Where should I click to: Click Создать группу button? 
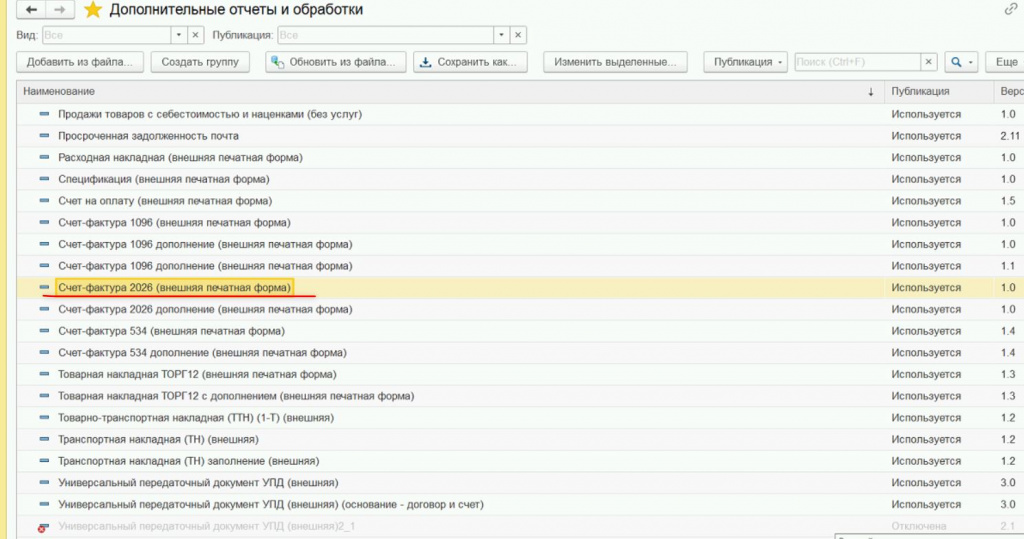200,62
